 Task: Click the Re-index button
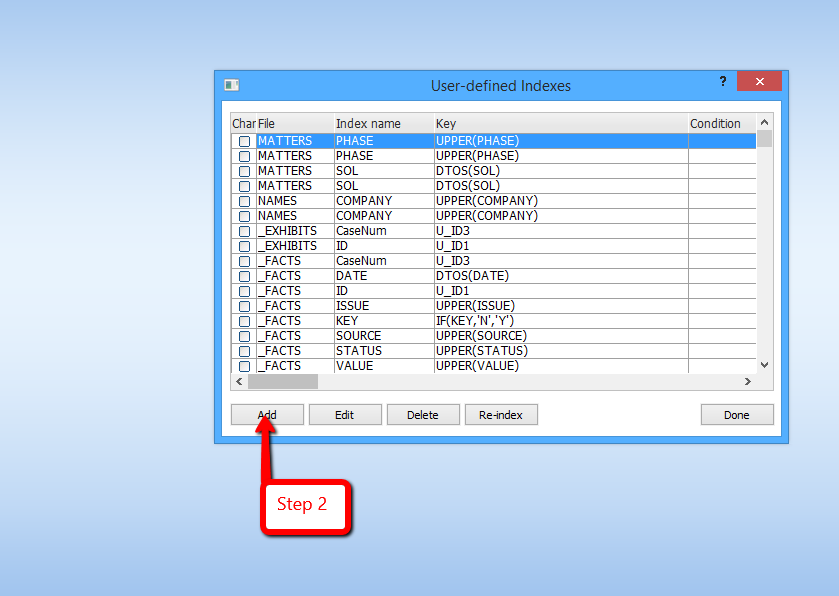(501, 414)
